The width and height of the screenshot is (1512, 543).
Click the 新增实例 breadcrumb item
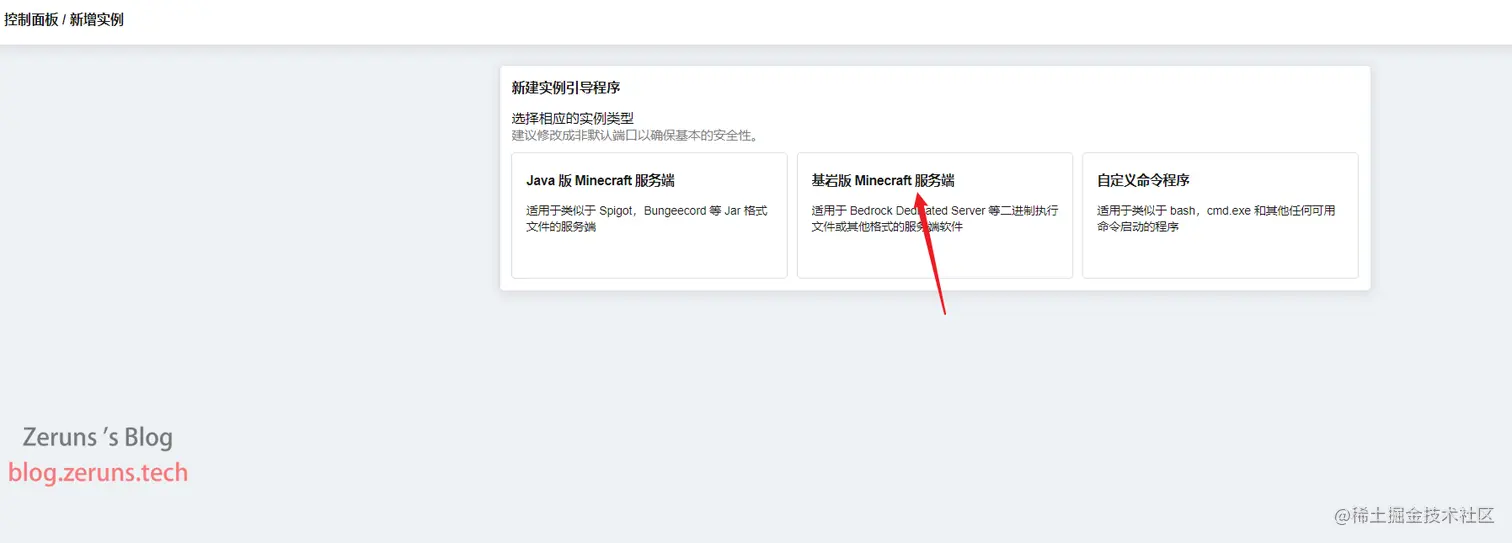(97, 19)
